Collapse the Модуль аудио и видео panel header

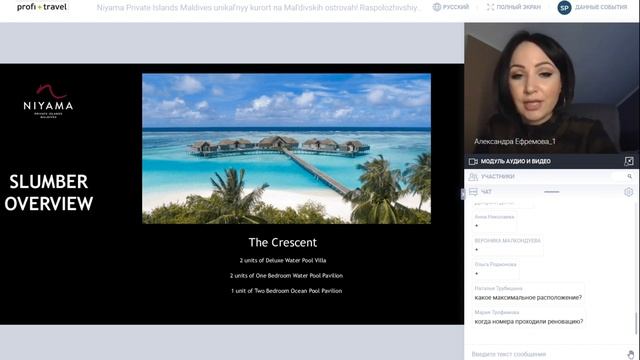coord(552,161)
